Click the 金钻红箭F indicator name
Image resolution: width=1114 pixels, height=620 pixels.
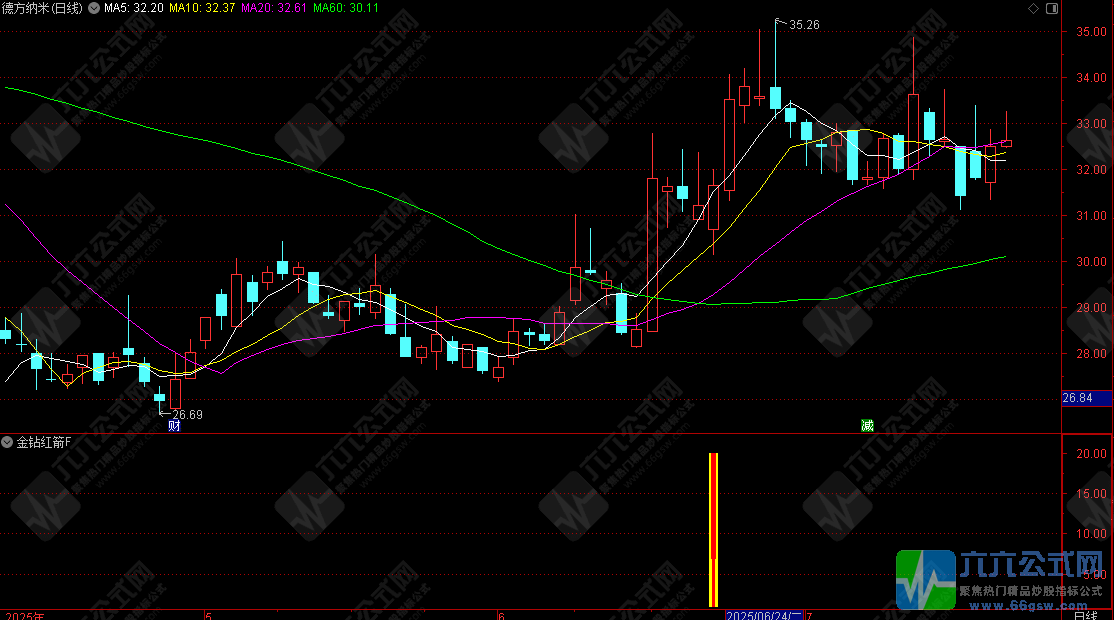click(44, 441)
